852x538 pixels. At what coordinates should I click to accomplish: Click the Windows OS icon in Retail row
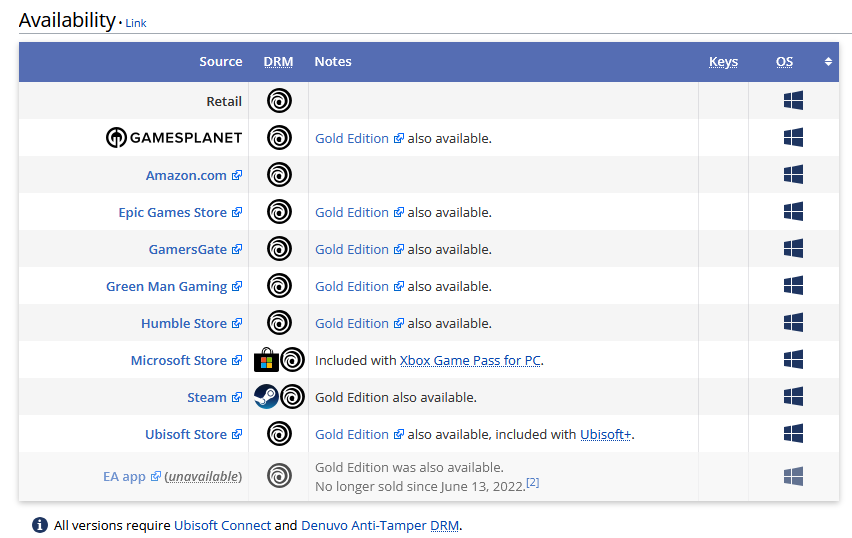pyautogui.click(x=793, y=101)
